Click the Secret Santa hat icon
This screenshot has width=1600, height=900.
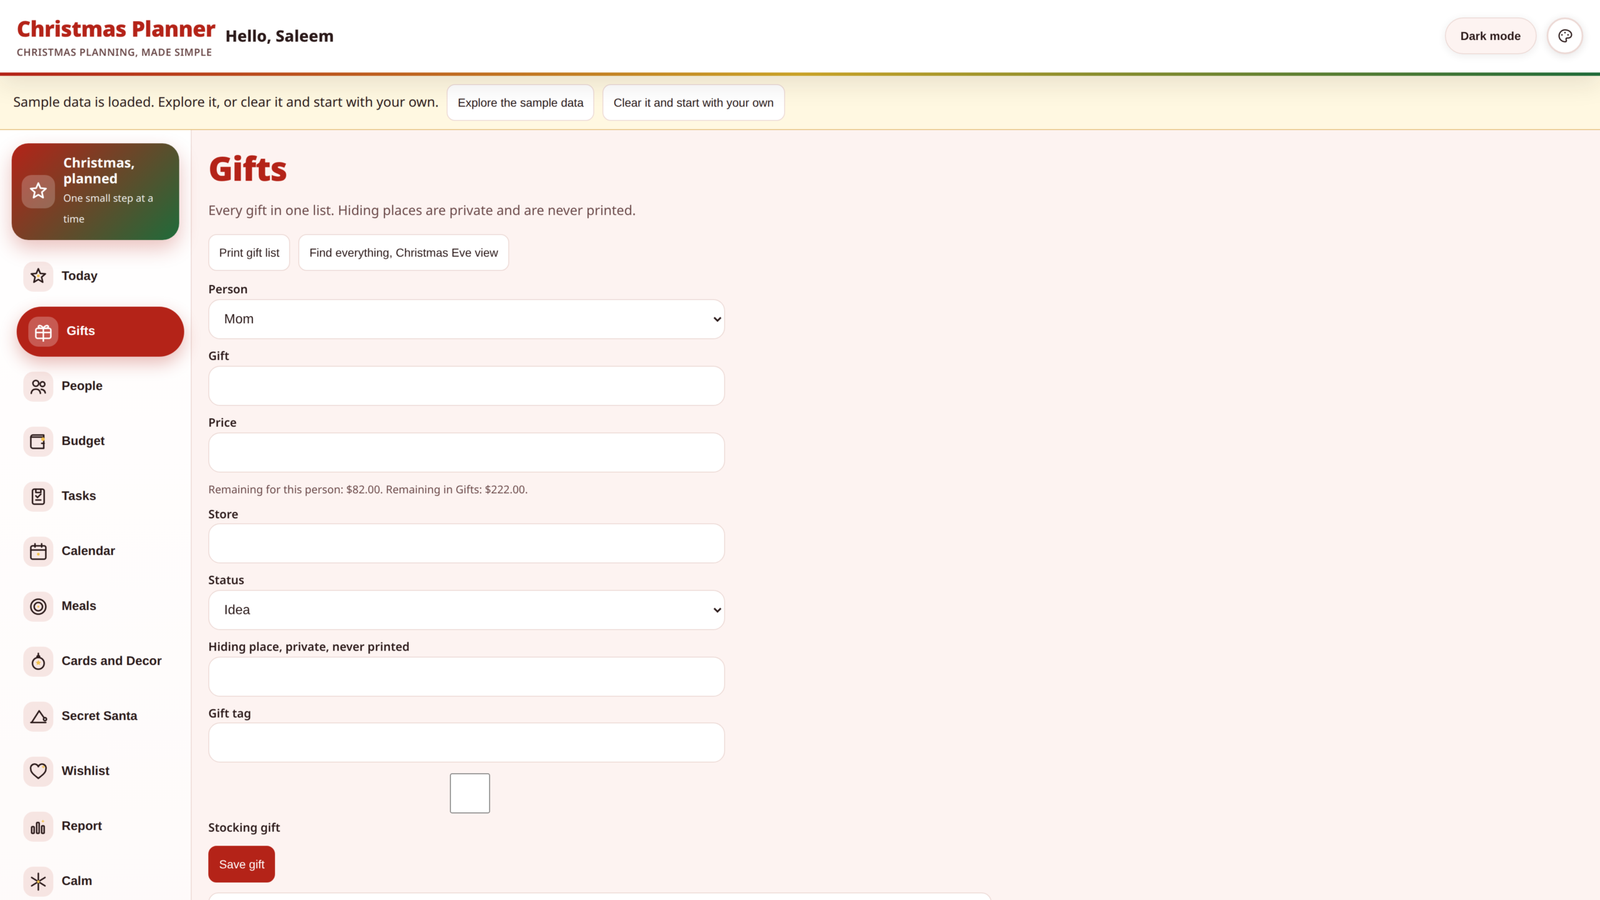tap(38, 716)
